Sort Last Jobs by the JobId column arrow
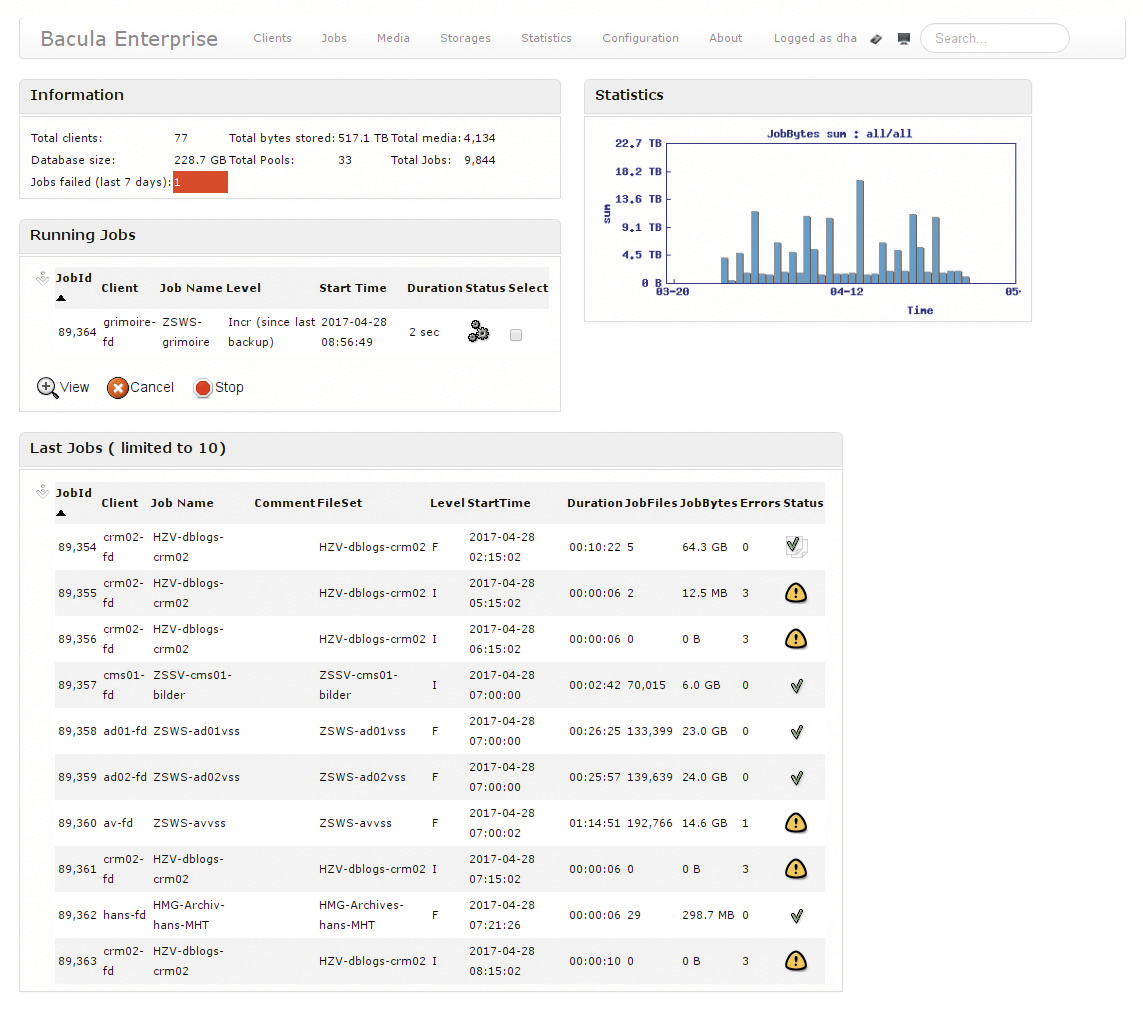1143x1013 pixels. pos(61,512)
